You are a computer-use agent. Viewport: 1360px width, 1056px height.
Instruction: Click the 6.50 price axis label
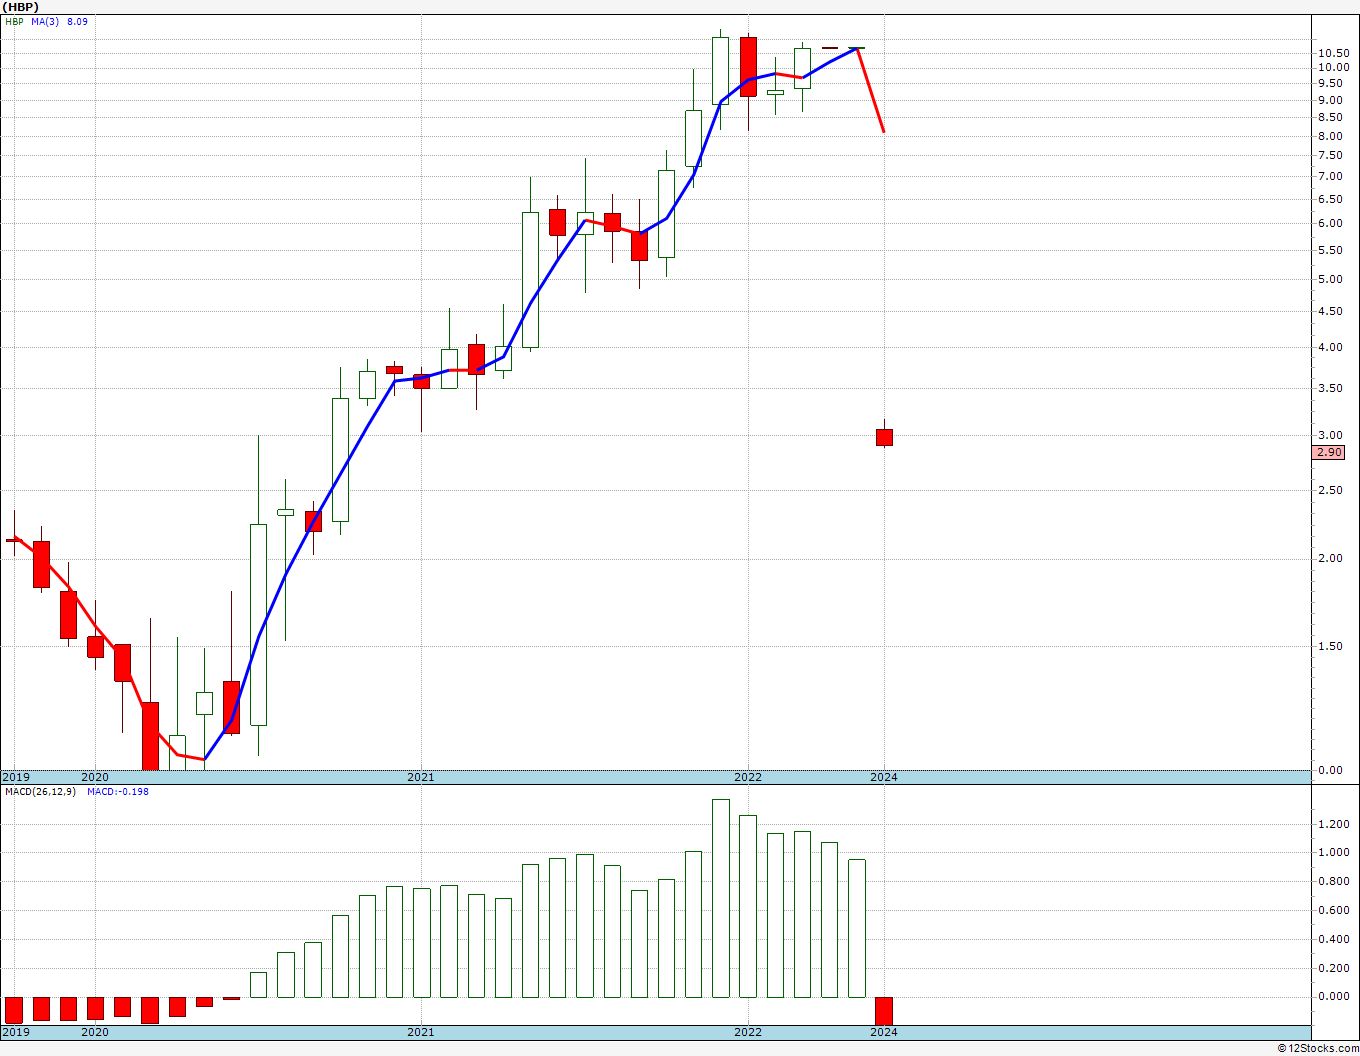tap(1330, 199)
